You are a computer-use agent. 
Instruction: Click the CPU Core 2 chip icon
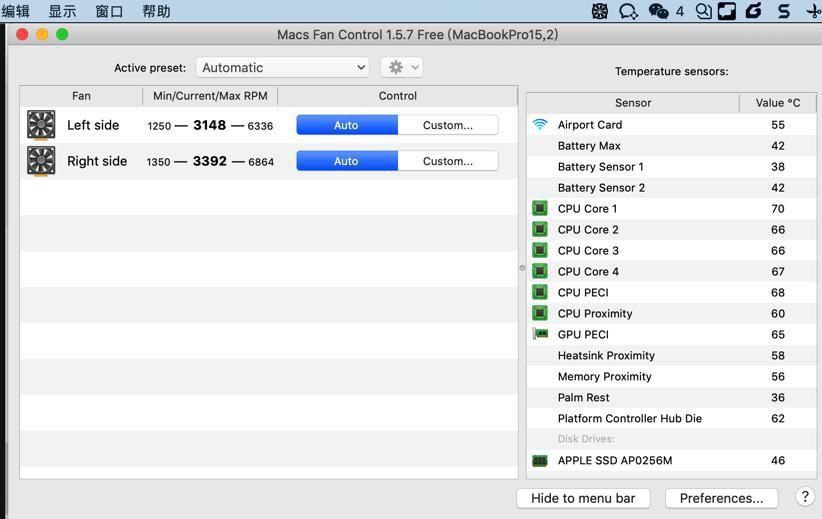pos(539,229)
